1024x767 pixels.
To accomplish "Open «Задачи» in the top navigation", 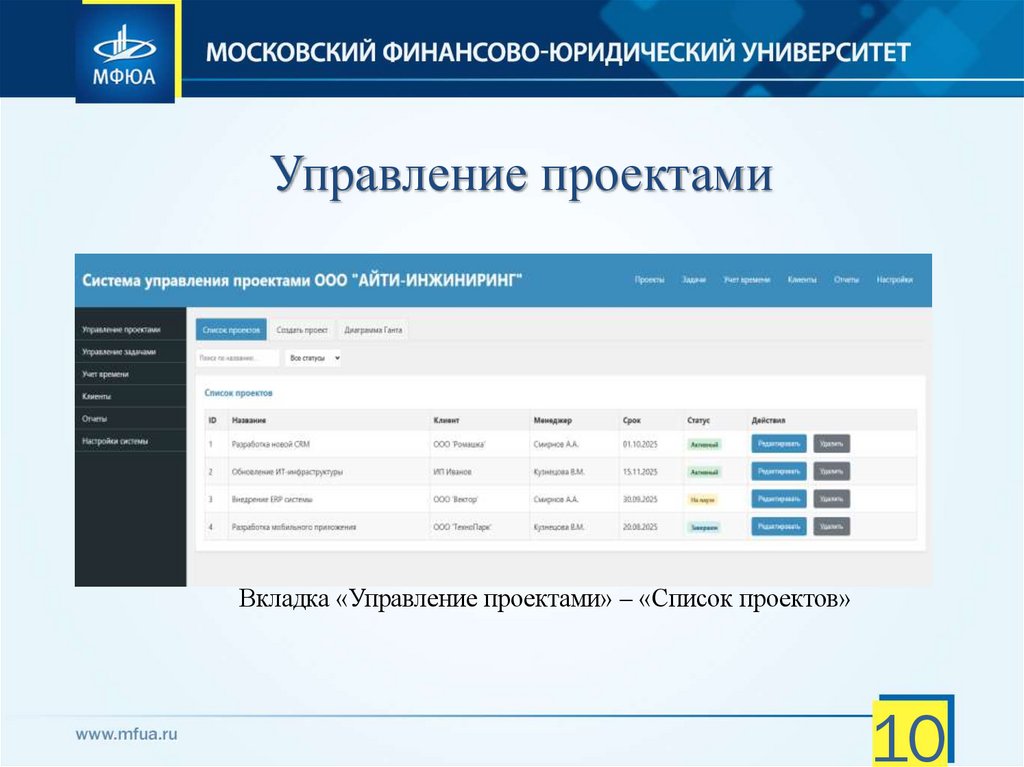I will tap(692, 280).
